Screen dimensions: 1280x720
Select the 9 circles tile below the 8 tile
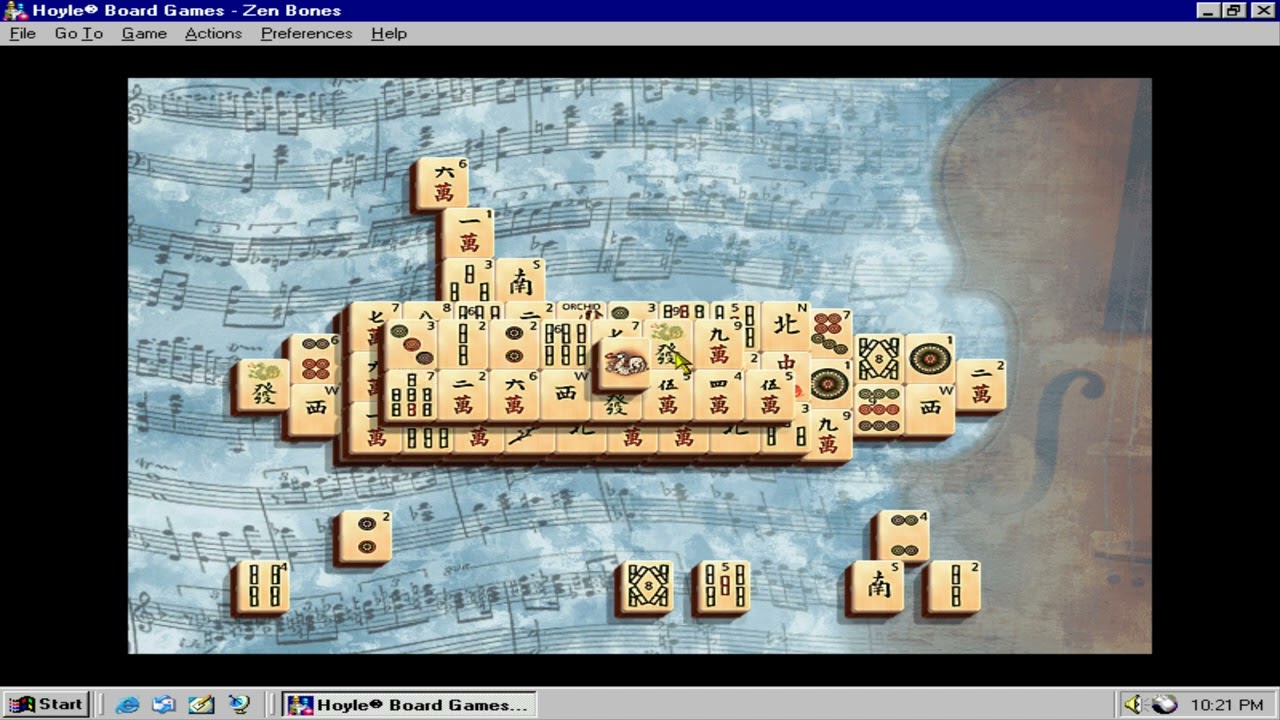878,409
